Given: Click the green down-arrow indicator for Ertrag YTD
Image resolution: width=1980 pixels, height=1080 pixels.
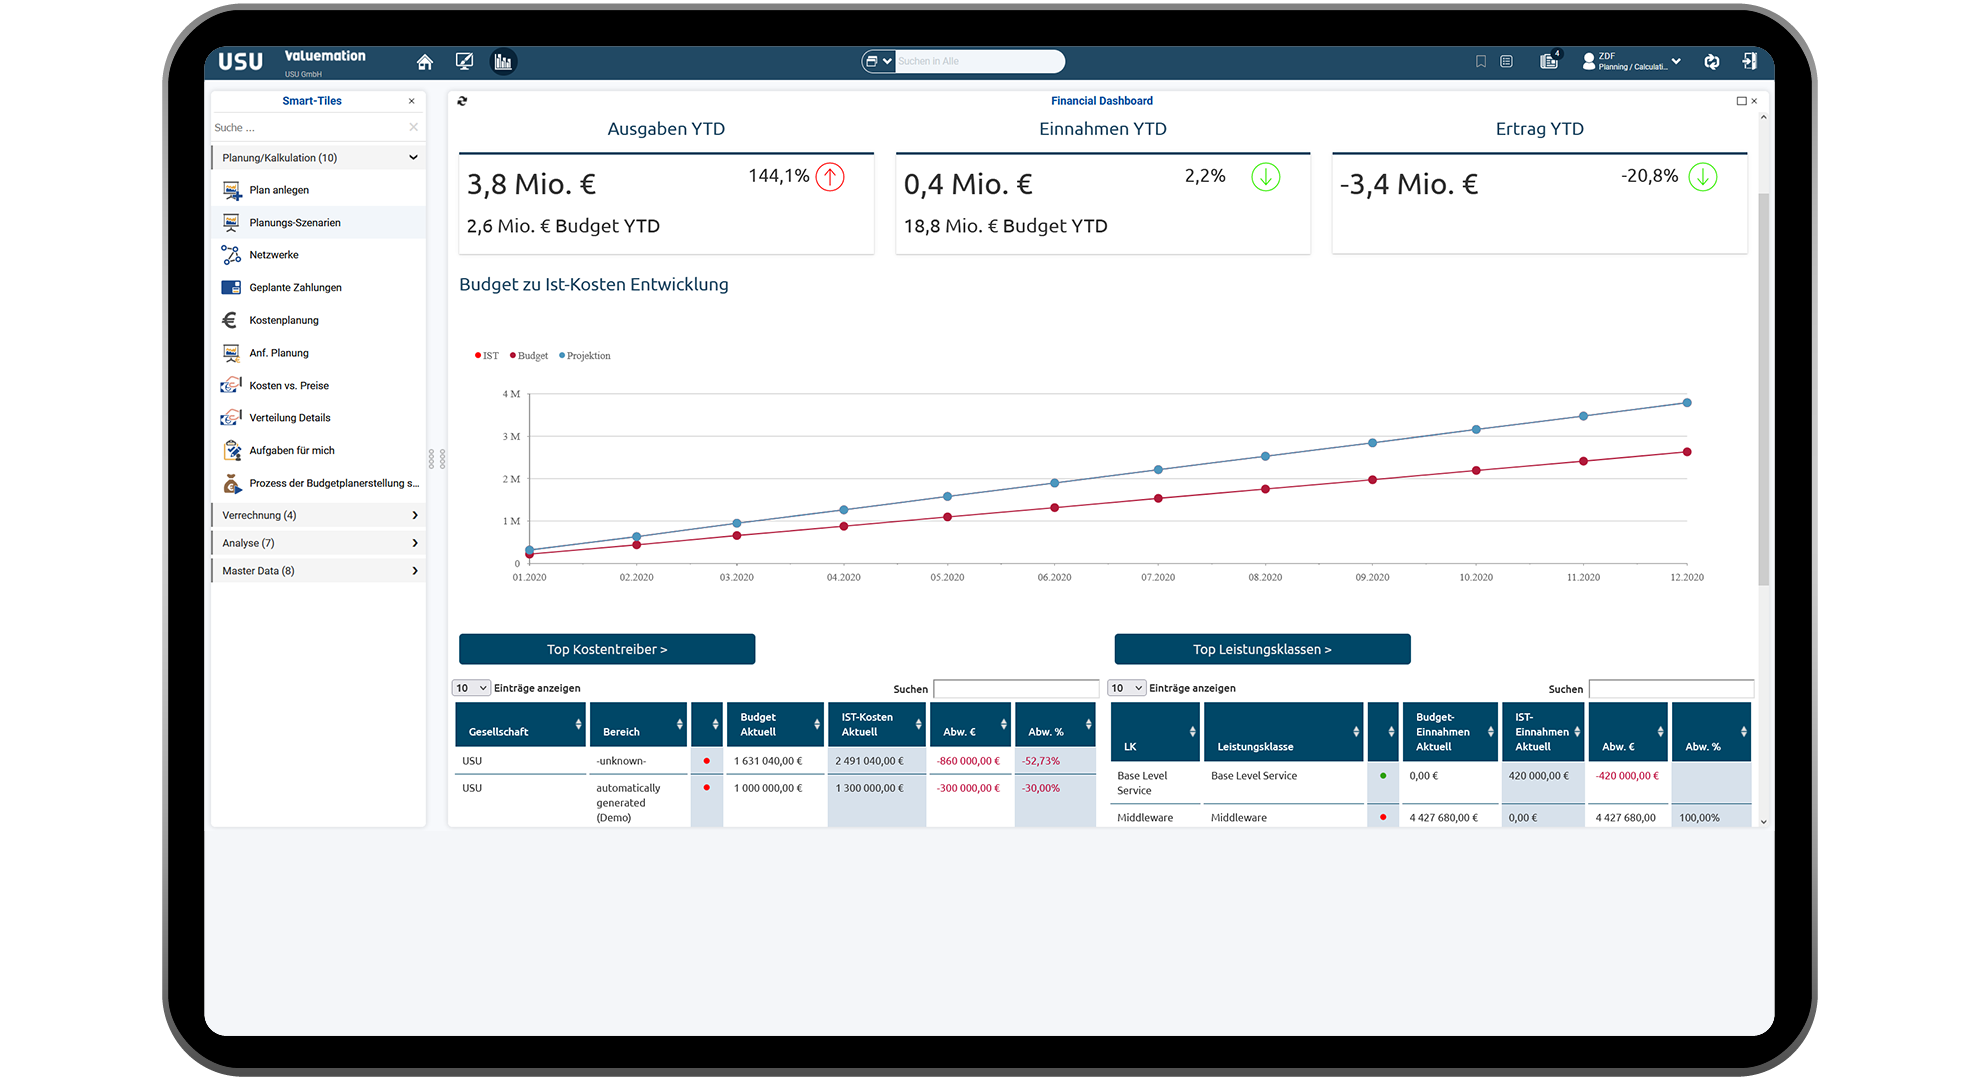Looking at the screenshot, I should [x=1703, y=177].
